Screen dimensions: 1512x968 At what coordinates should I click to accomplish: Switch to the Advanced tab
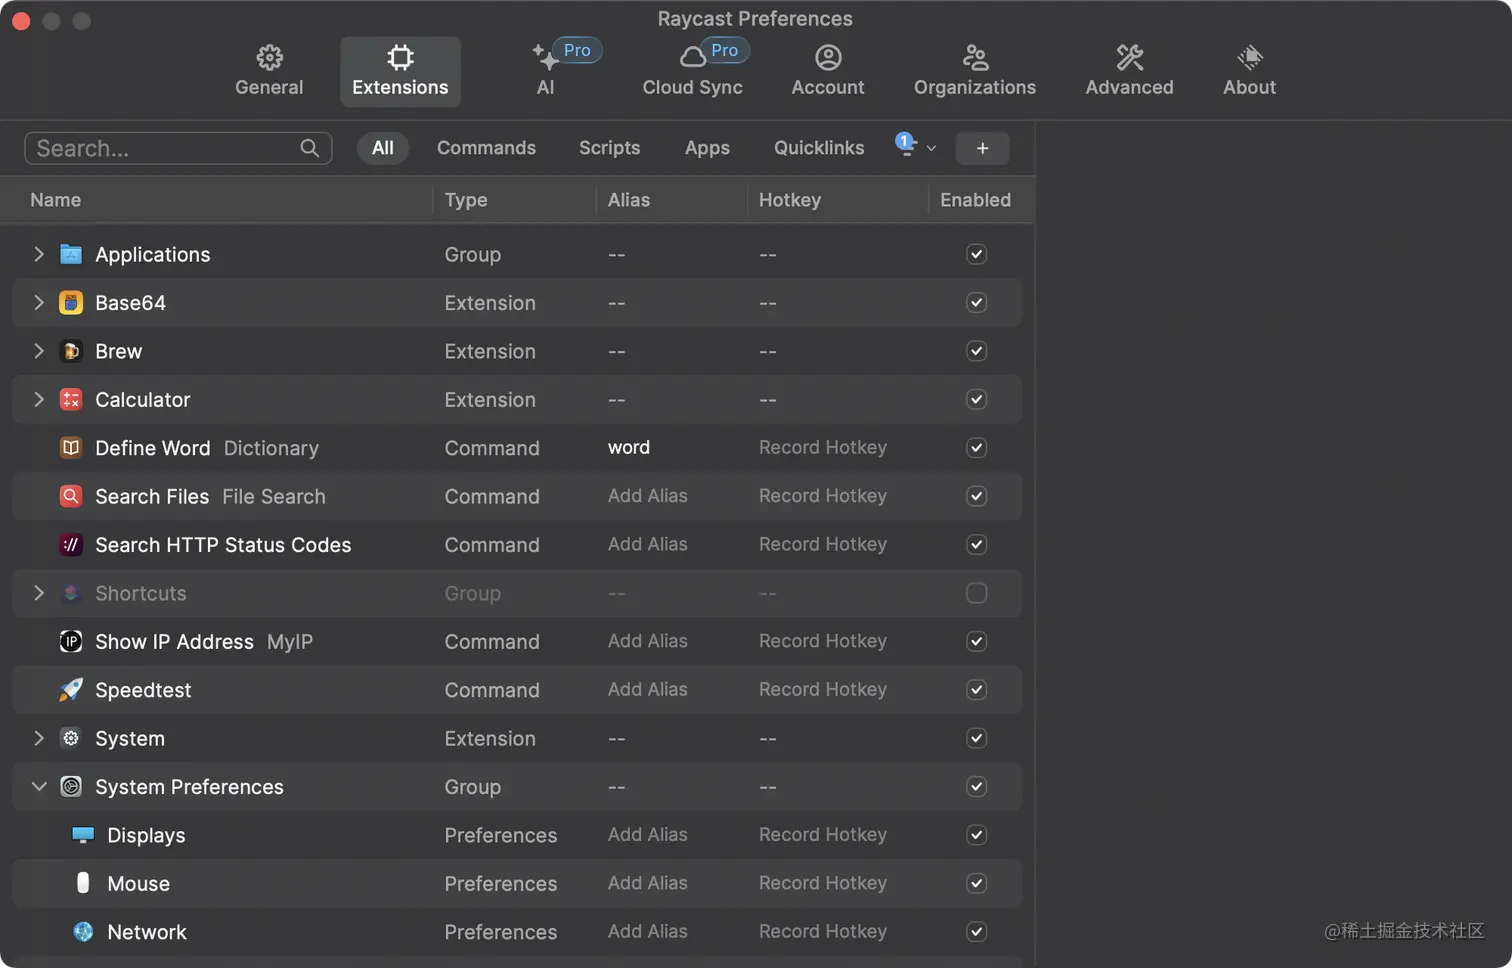click(1129, 71)
